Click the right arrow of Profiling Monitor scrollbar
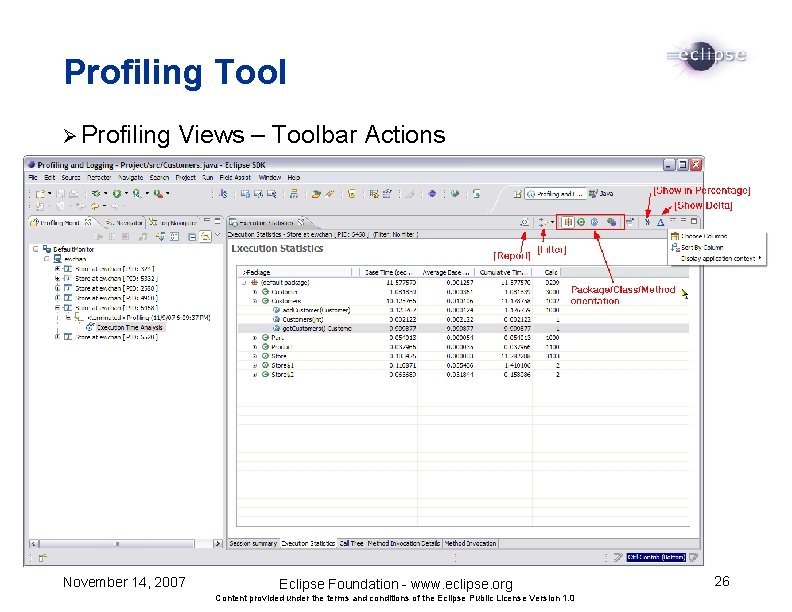 tap(218, 544)
